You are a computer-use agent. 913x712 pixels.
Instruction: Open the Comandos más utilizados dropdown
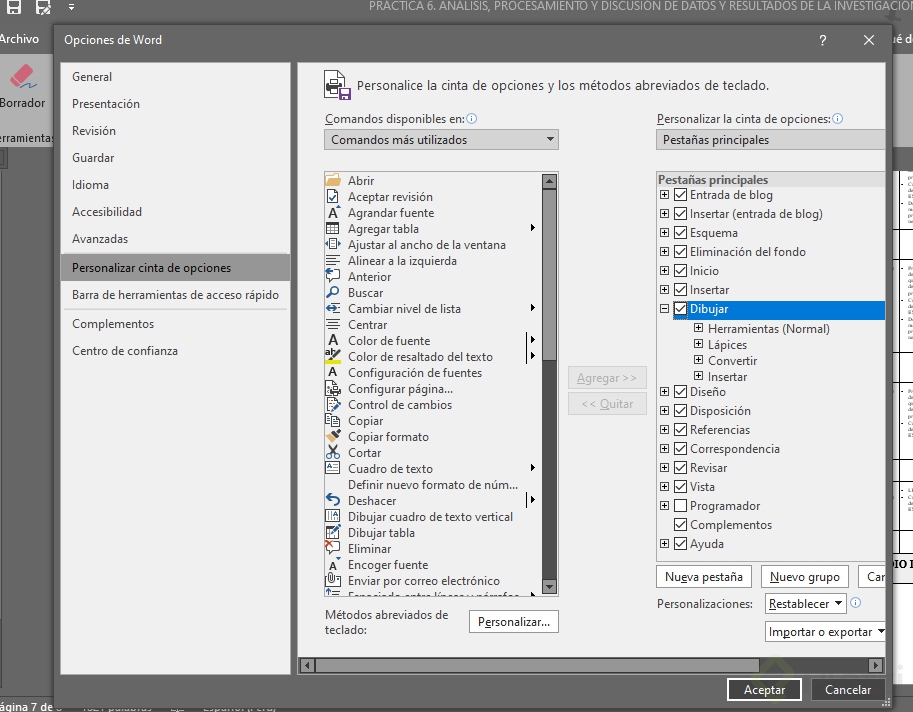tap(549, 139)
